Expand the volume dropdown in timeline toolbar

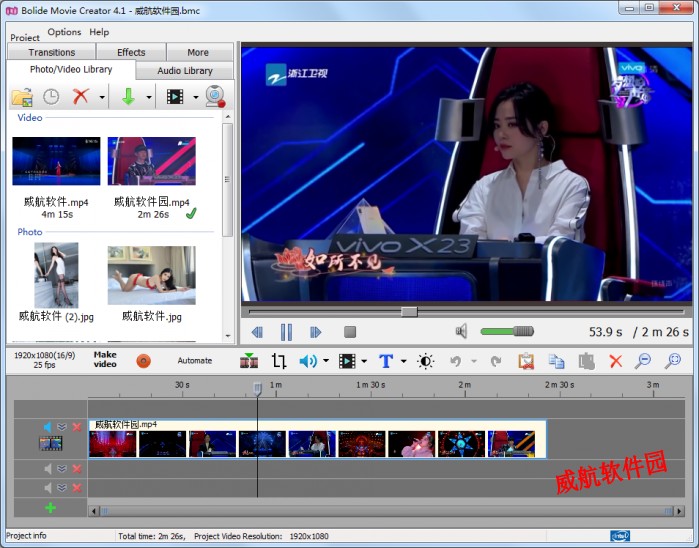[326, 361]
